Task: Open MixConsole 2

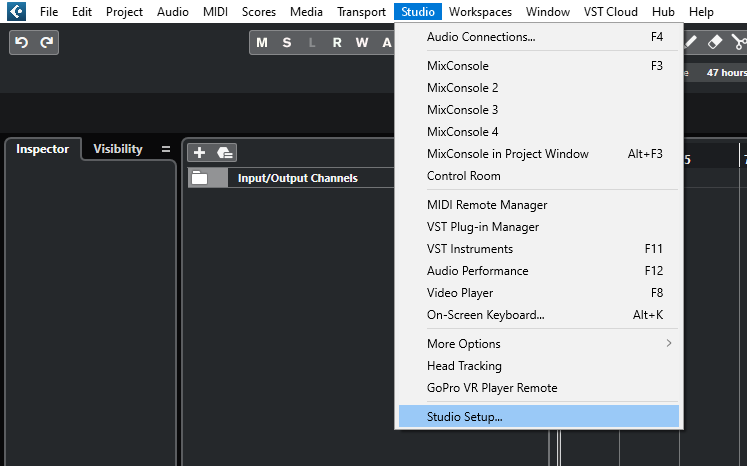Action: [539, 88]
